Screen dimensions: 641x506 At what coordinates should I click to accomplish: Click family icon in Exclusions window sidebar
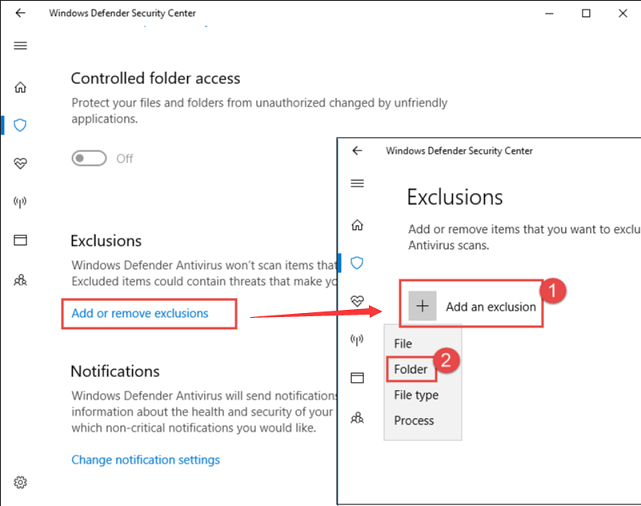pos(357,418)
